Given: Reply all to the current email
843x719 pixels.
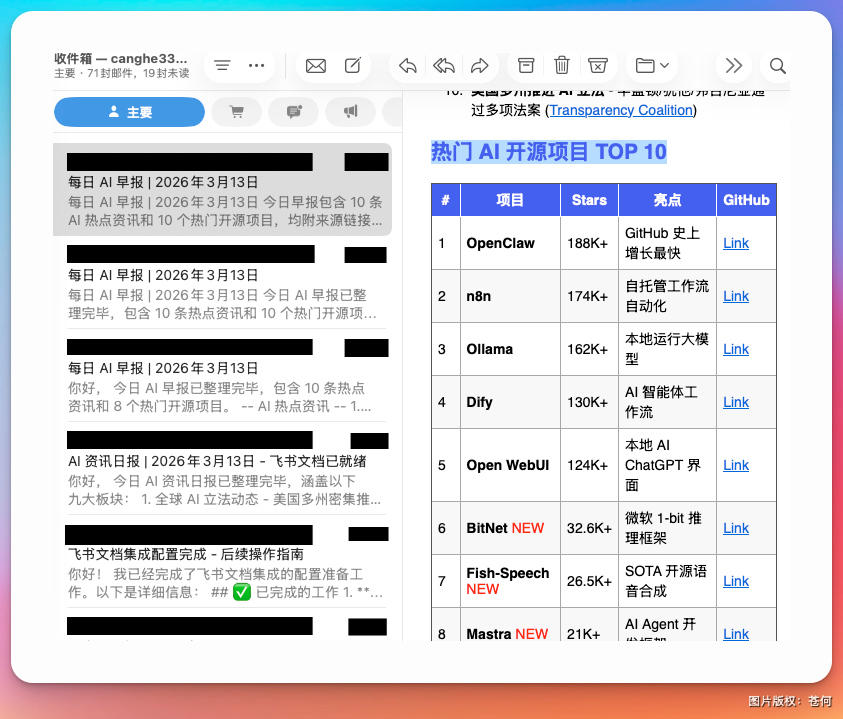Looking at the screenshot, I should pyautogui.click(x=443, y=66).
